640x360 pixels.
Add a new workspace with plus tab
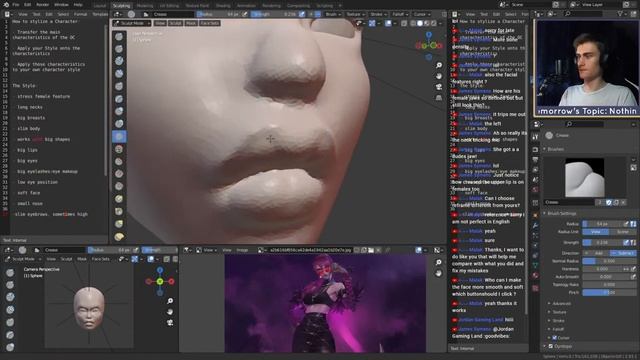click(340, 6)
